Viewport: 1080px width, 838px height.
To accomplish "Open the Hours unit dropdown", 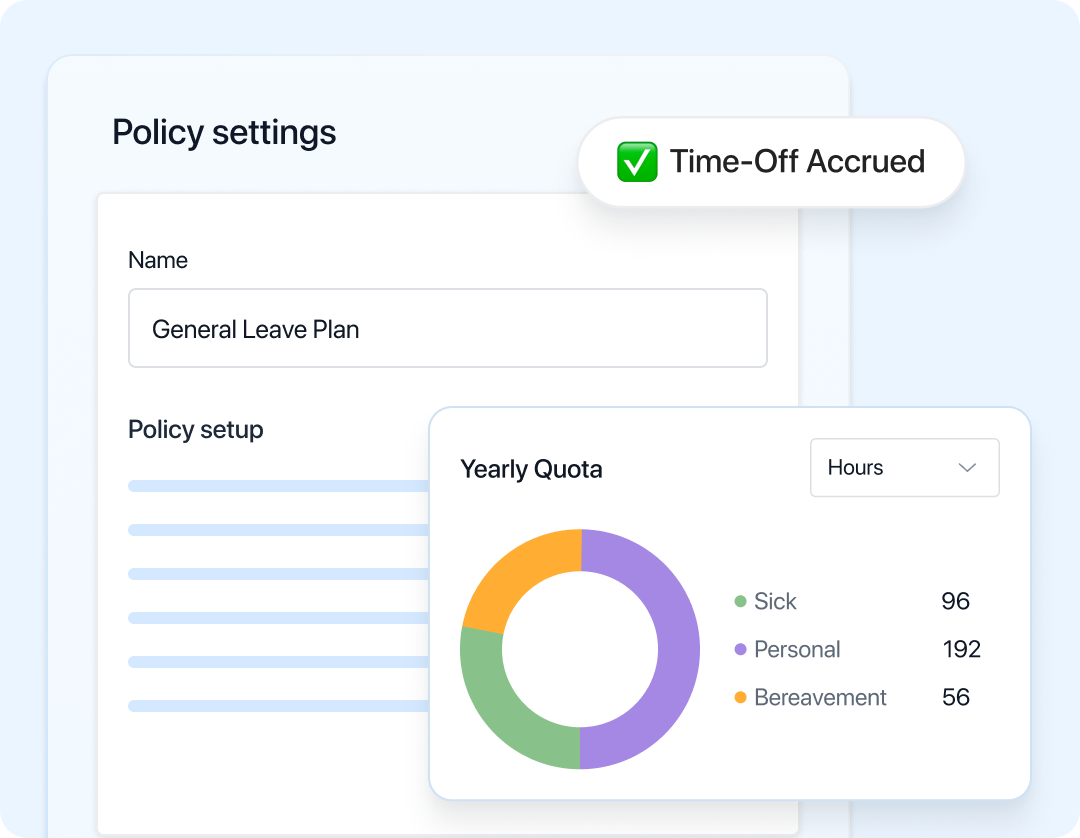I will point(904,468).
